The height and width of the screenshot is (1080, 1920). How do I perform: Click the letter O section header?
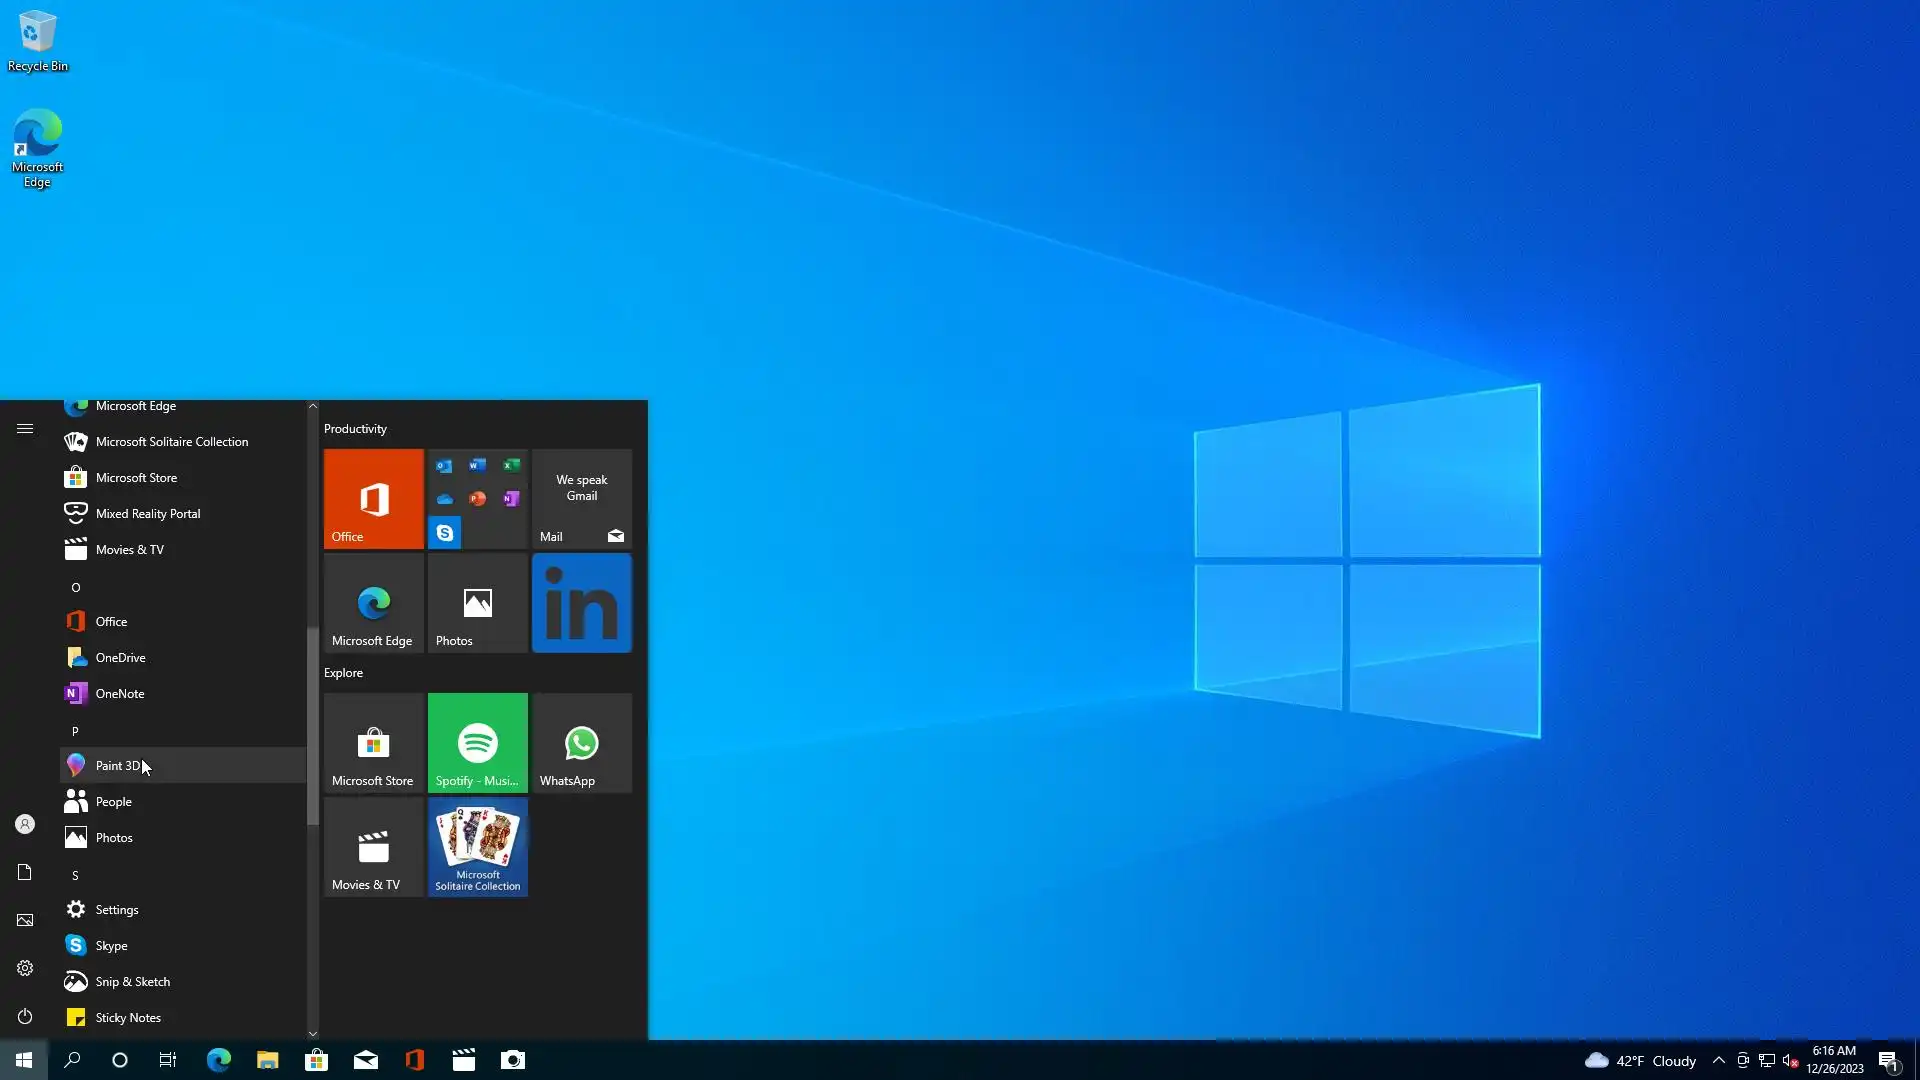(x=75, y=587)
